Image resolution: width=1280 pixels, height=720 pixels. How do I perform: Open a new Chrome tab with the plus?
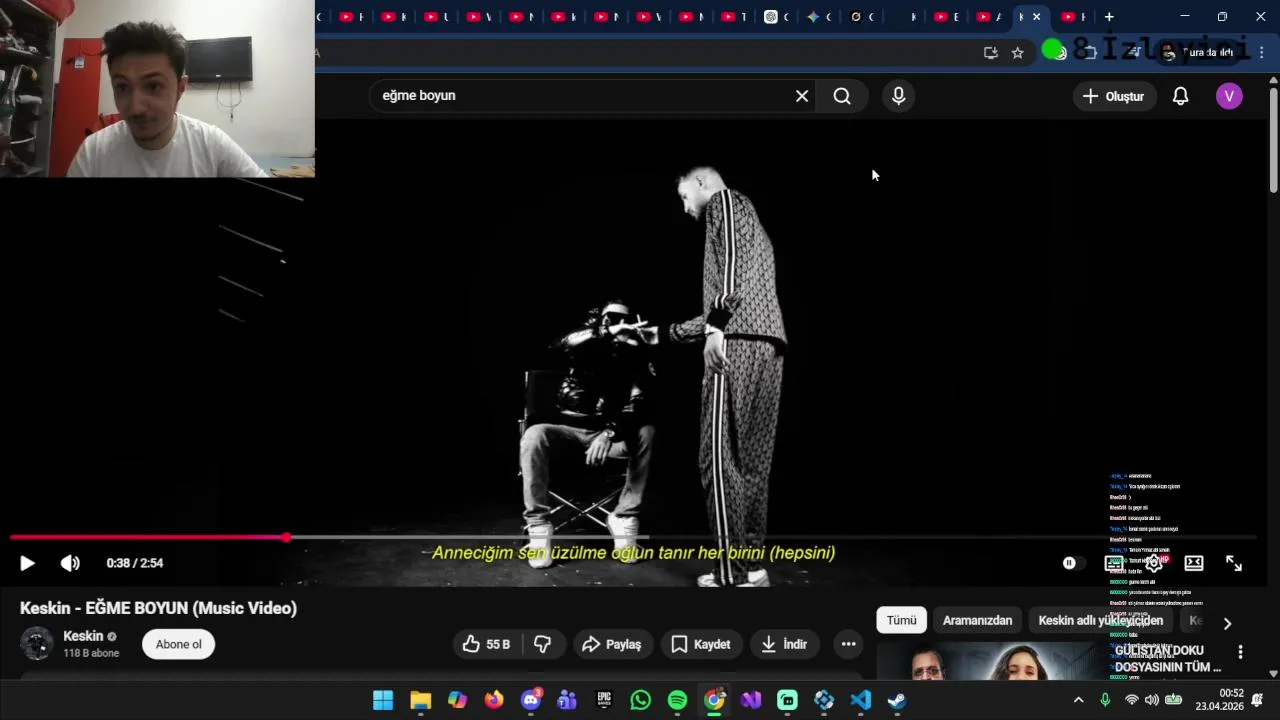tap(1109, 17)
